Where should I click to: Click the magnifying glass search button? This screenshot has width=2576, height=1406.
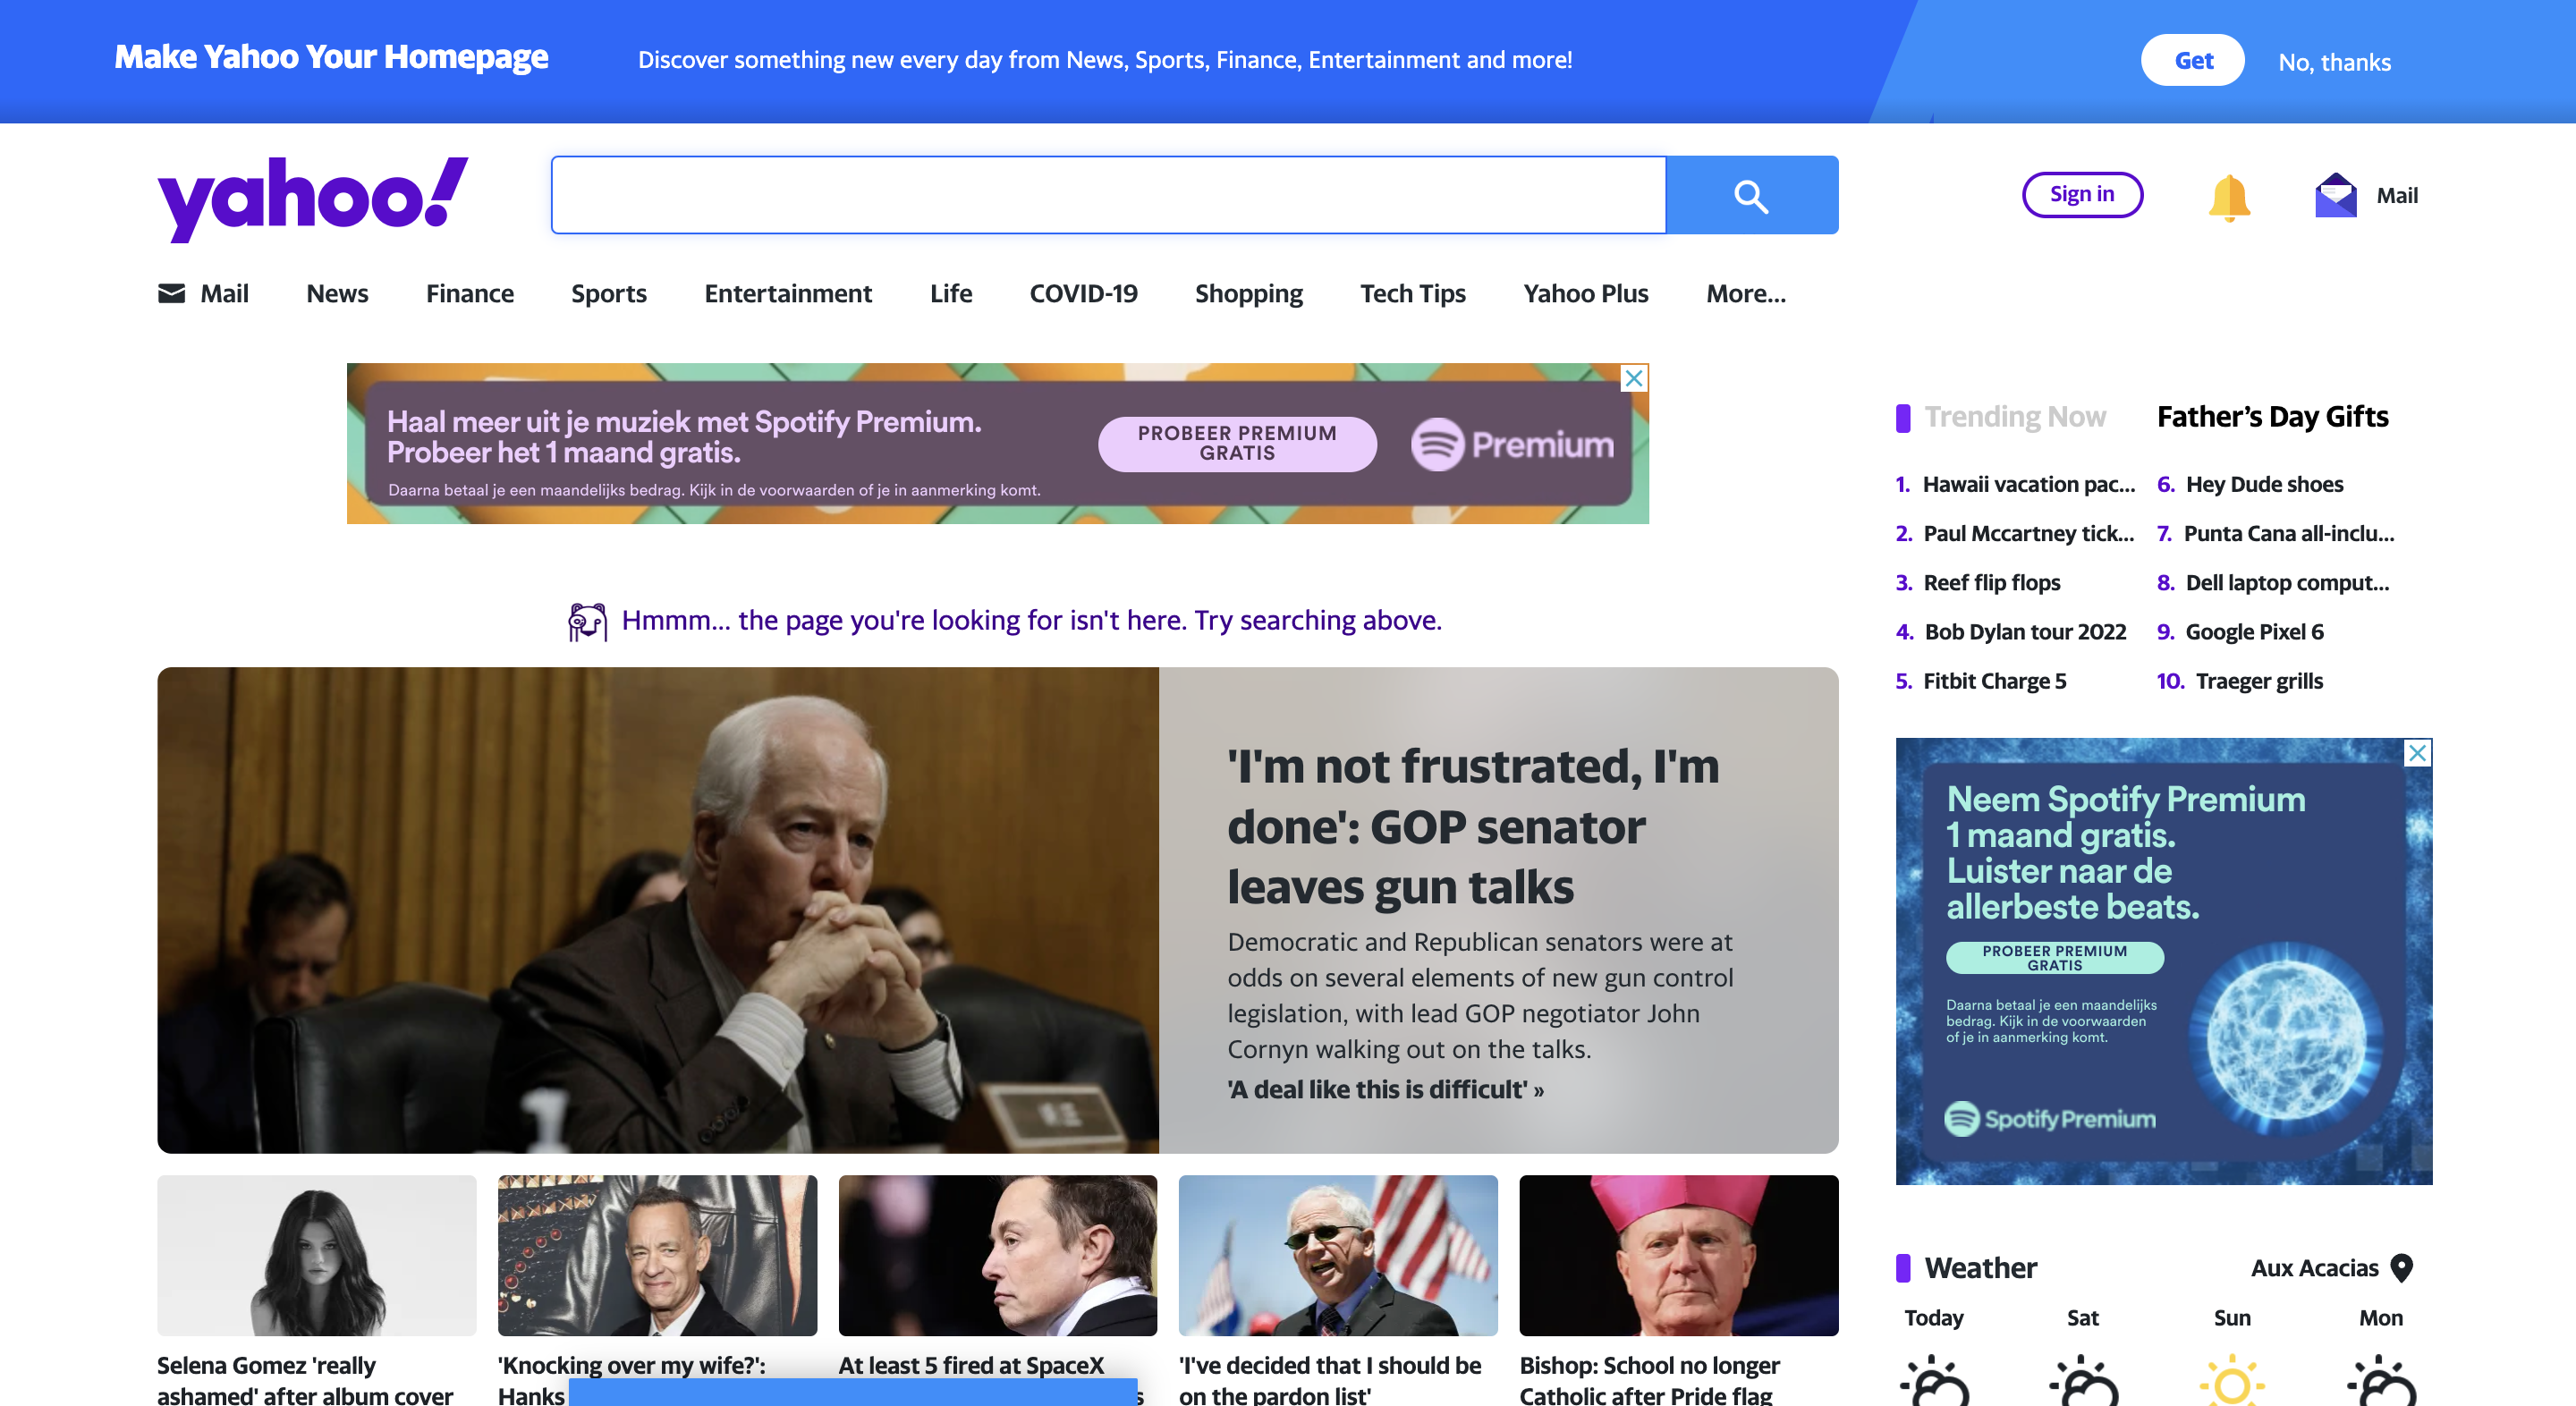[x=1751, y=195]
